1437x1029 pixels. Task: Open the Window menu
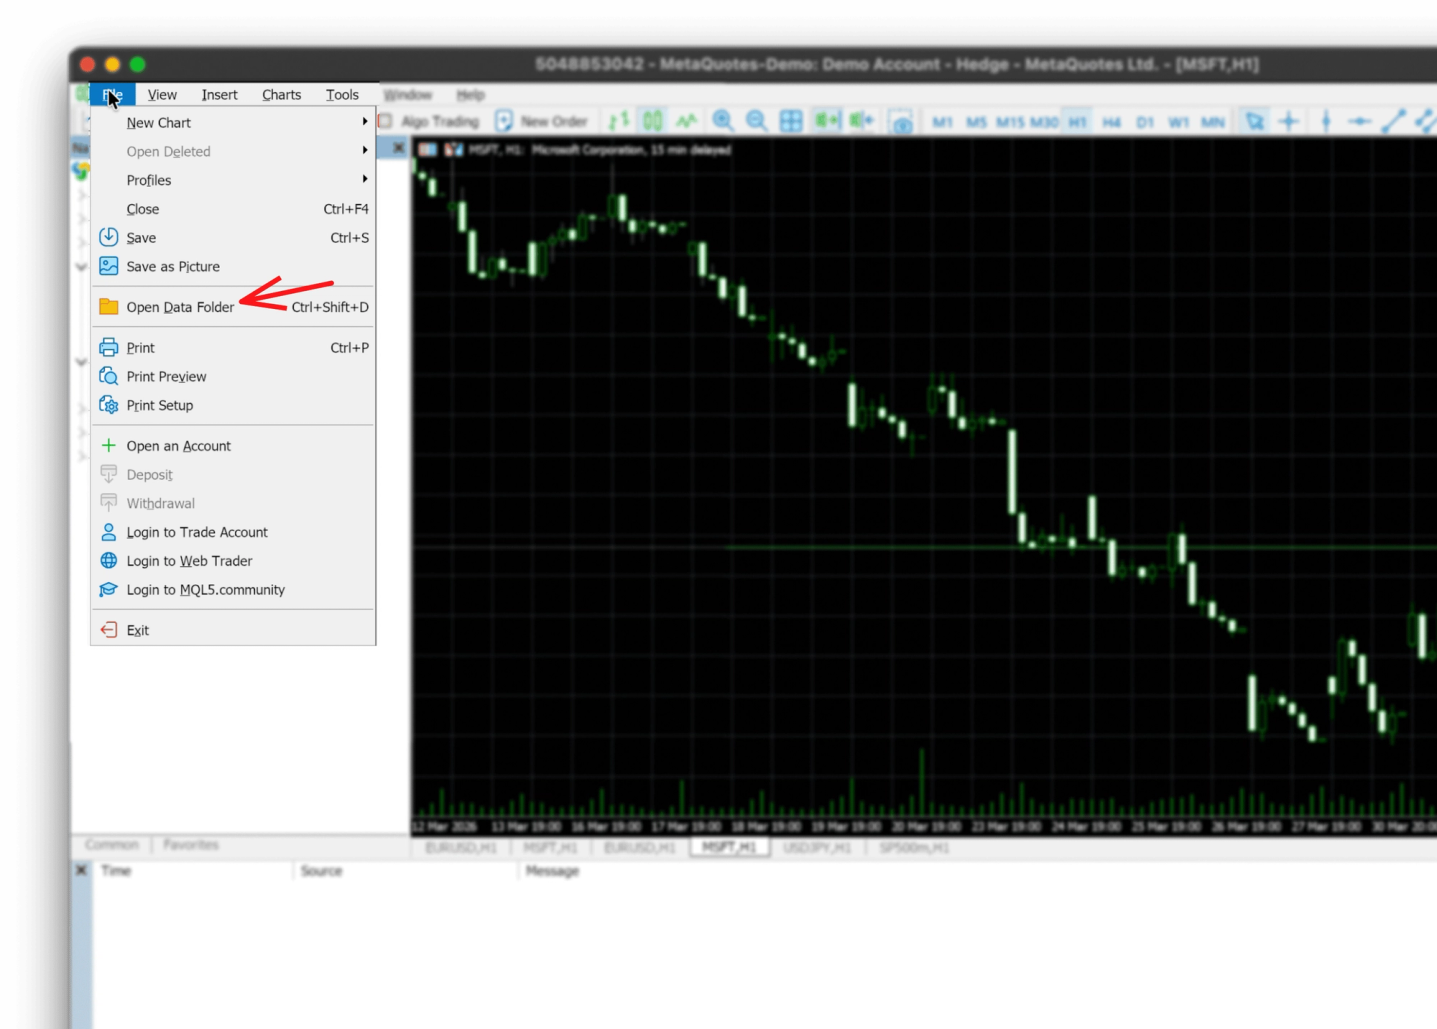(x=408, y=95)
